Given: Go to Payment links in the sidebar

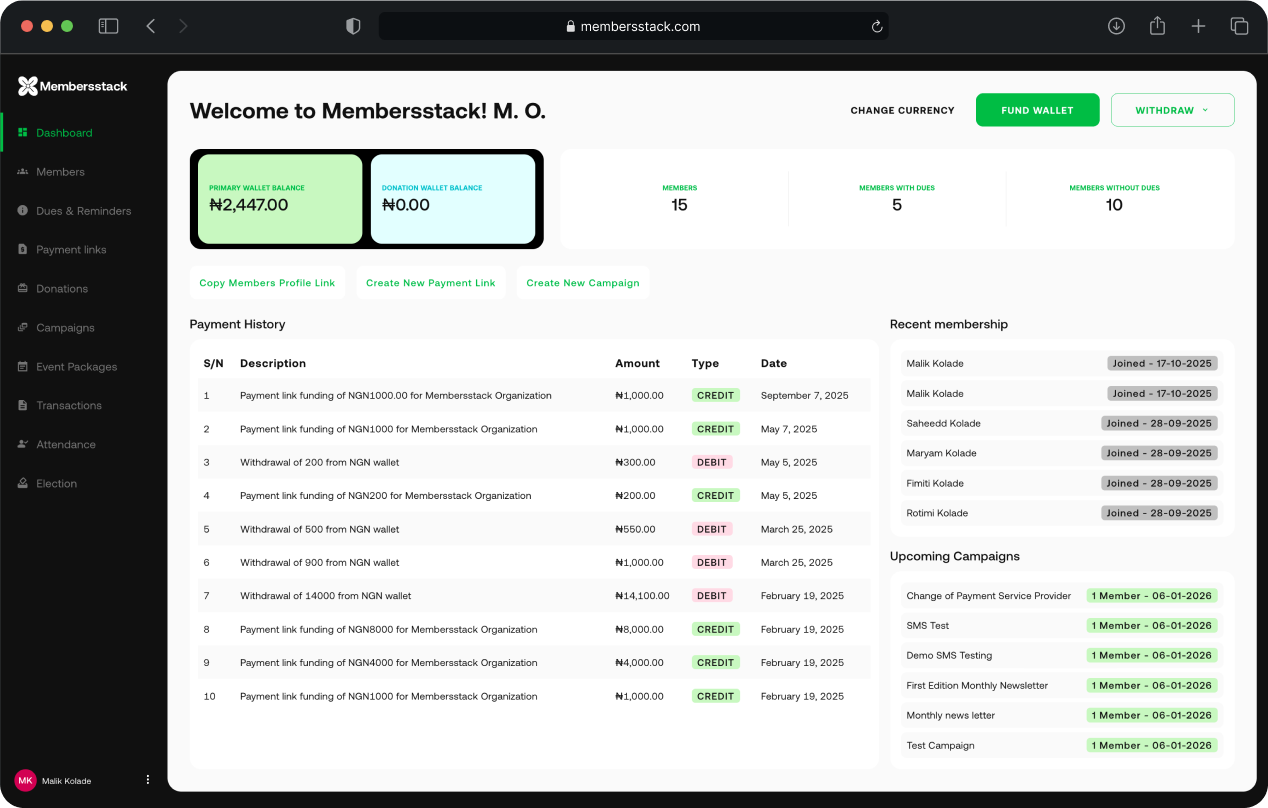Looking at the screenshot, I should (71, 250).
